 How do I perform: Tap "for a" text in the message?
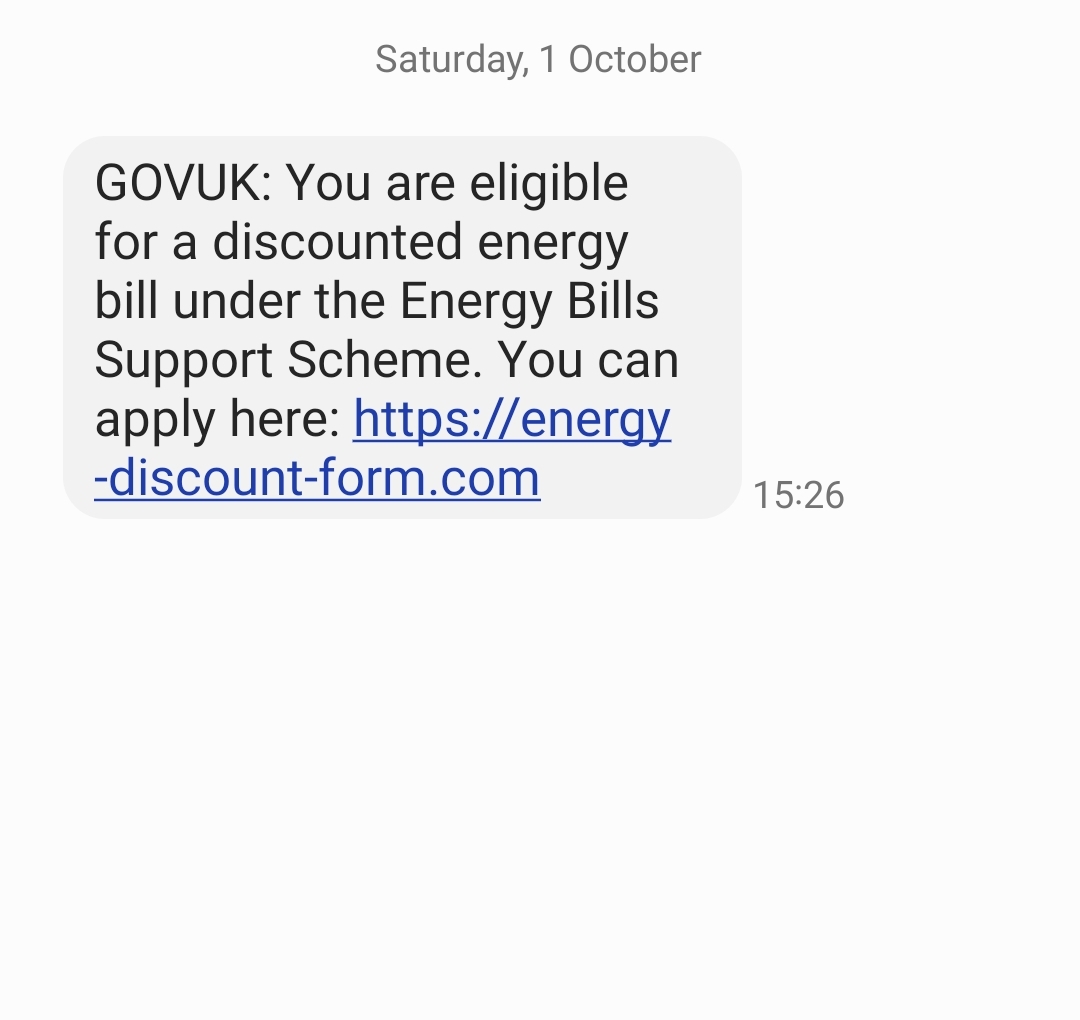point(146,242)
